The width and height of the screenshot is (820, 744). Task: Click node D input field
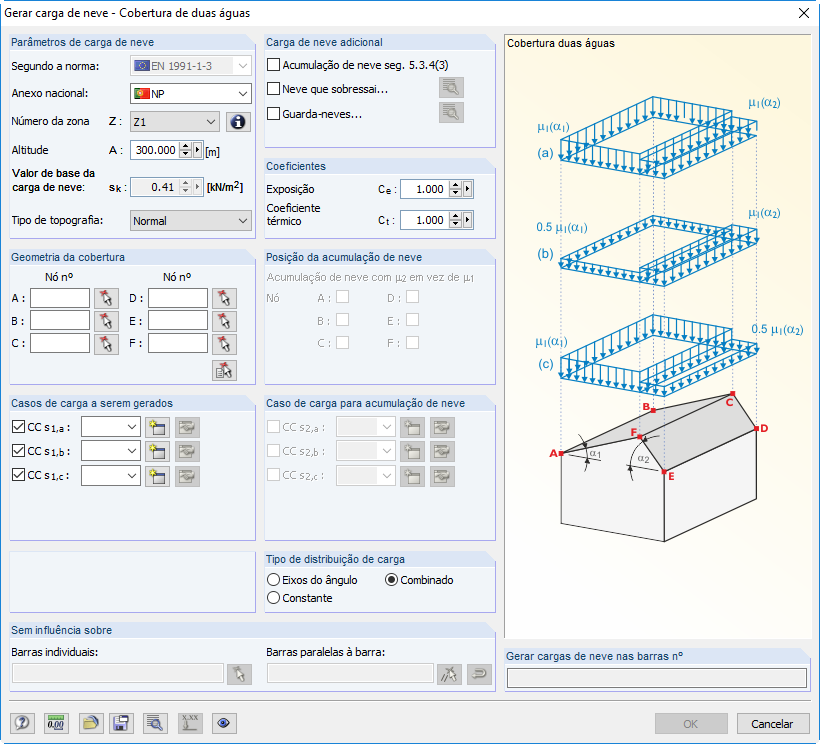click(x=178, y=299)
